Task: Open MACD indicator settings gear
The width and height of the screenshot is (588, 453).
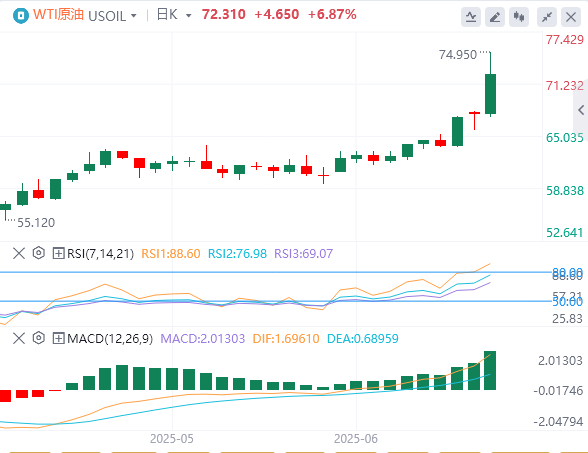Action: [39, 338]
